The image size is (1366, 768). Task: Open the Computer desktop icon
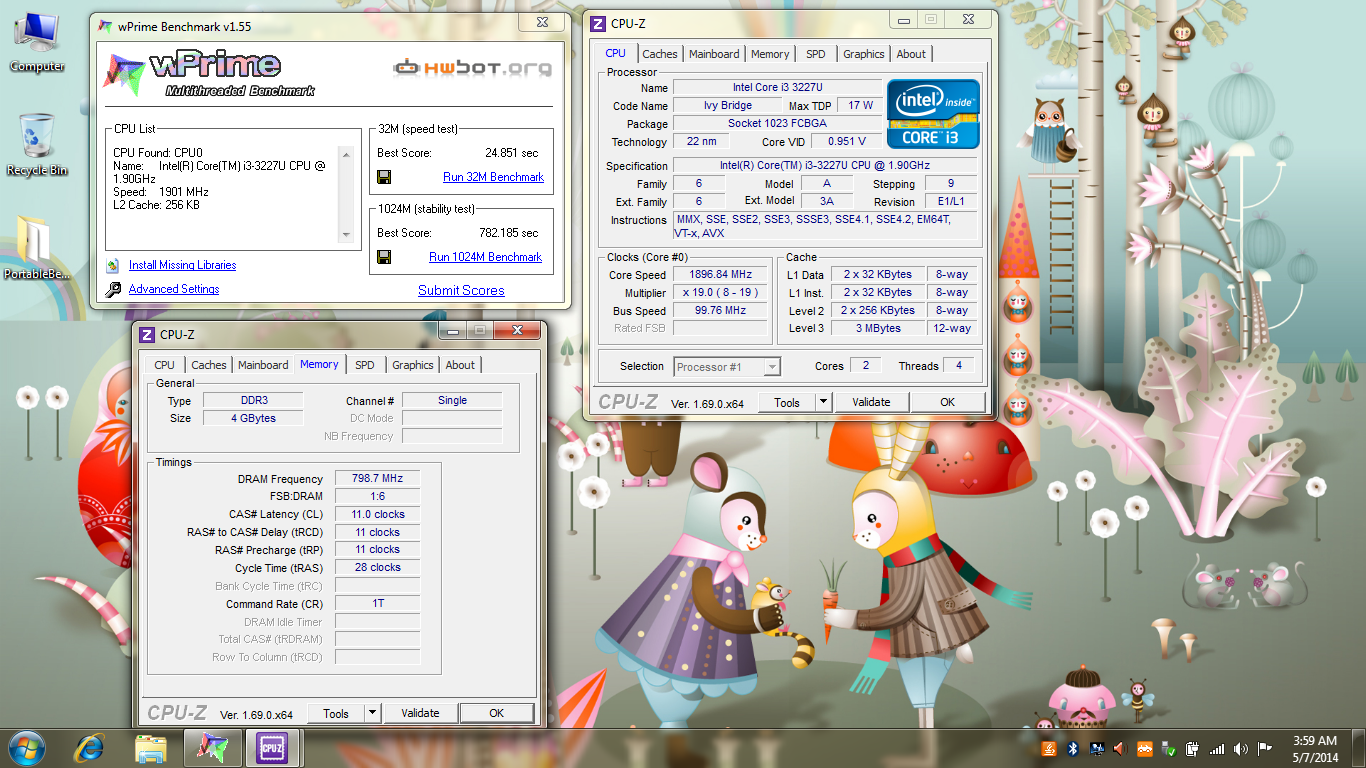click(x=36, y=42)
